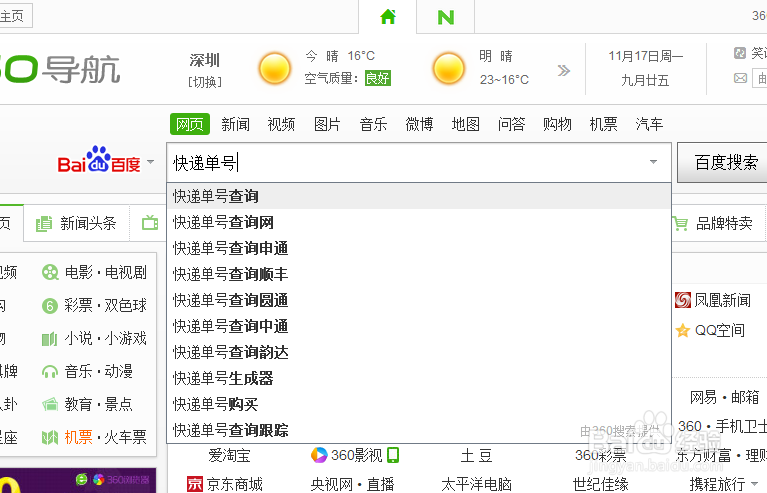The width and height of the screenshot is (767, 493).
Task: Click the 空气质量 良好 badge
Action: click(378, 78)
